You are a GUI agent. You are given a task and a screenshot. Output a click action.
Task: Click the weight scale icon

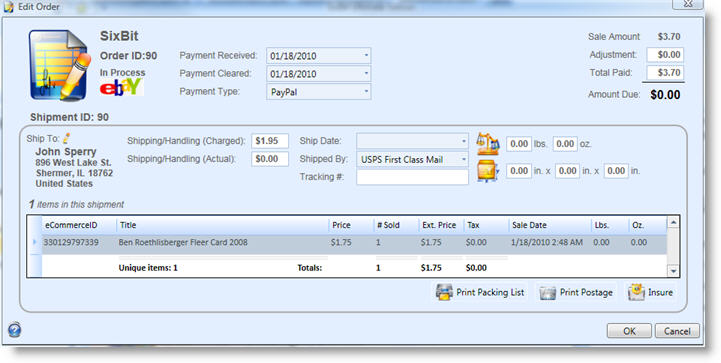488,144
